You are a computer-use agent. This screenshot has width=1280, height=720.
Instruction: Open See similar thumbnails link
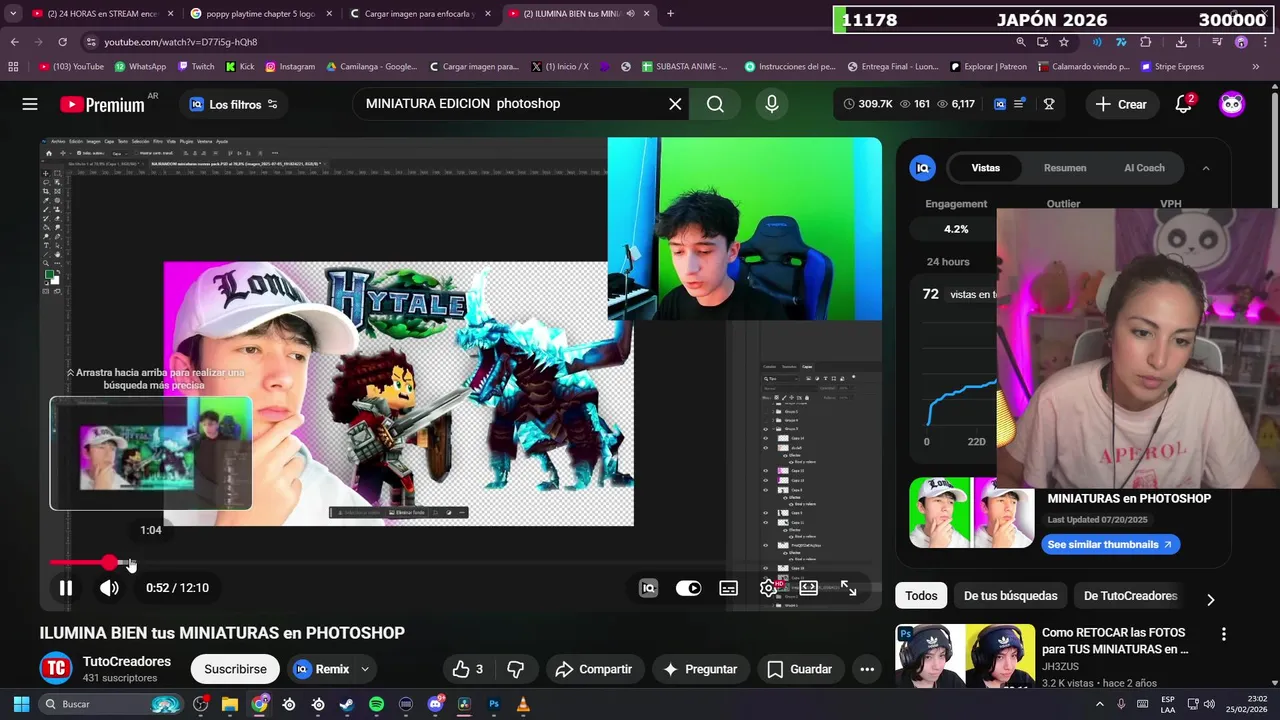click(x=1110, y=544)
